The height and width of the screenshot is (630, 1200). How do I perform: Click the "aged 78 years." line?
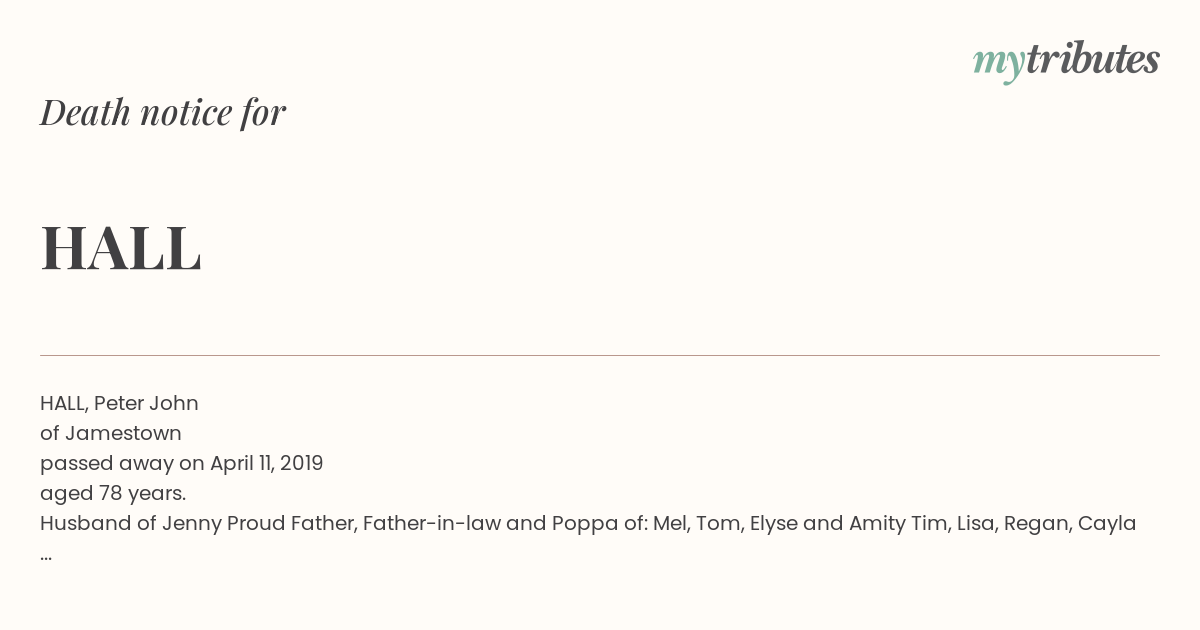pyautogui.click(x=113, y=494)
